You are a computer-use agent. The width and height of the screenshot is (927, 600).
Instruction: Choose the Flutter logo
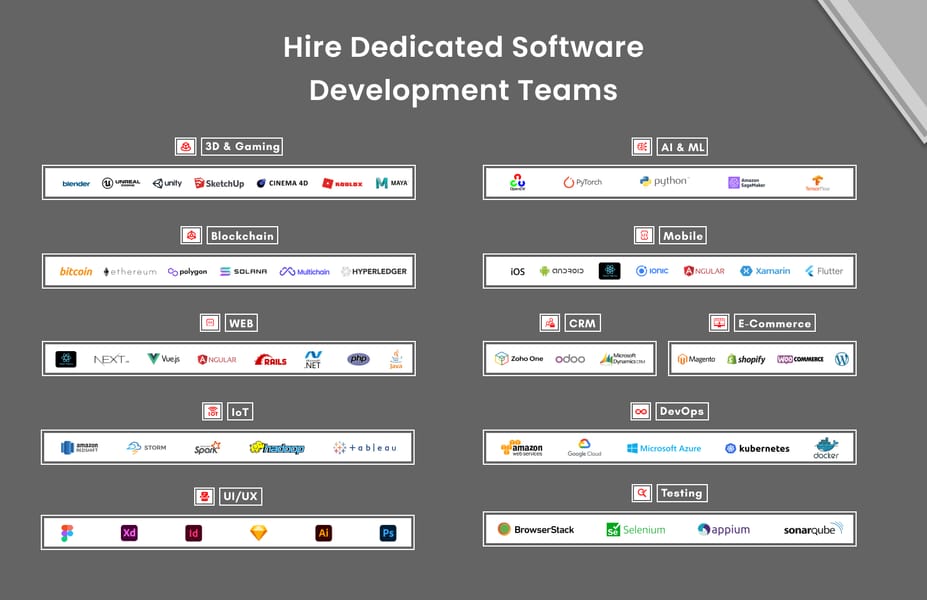coord(824,271)
